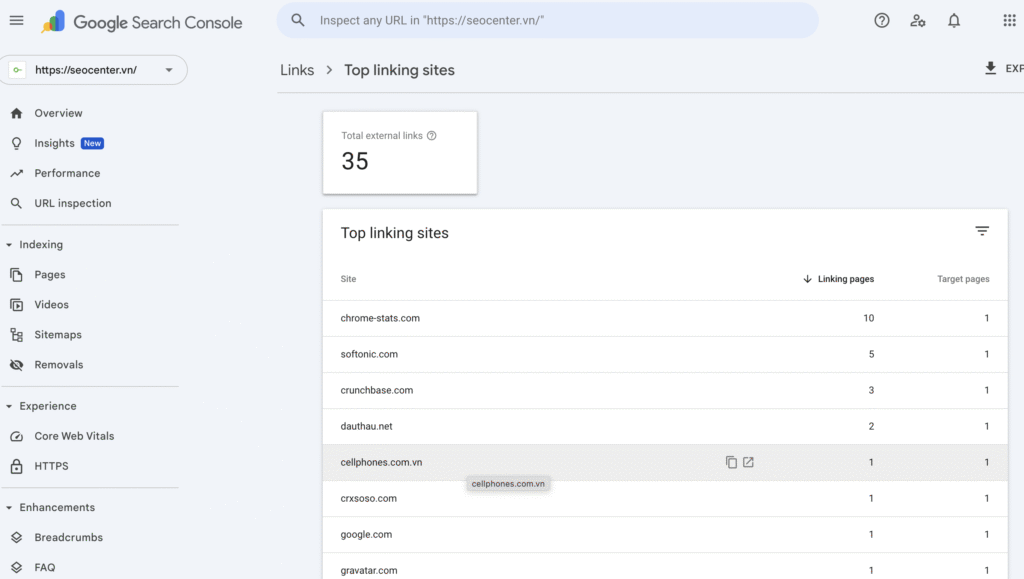Click the Export download icon
Image resolution: width=1024 pixels, height=579 pixels.
990,68
